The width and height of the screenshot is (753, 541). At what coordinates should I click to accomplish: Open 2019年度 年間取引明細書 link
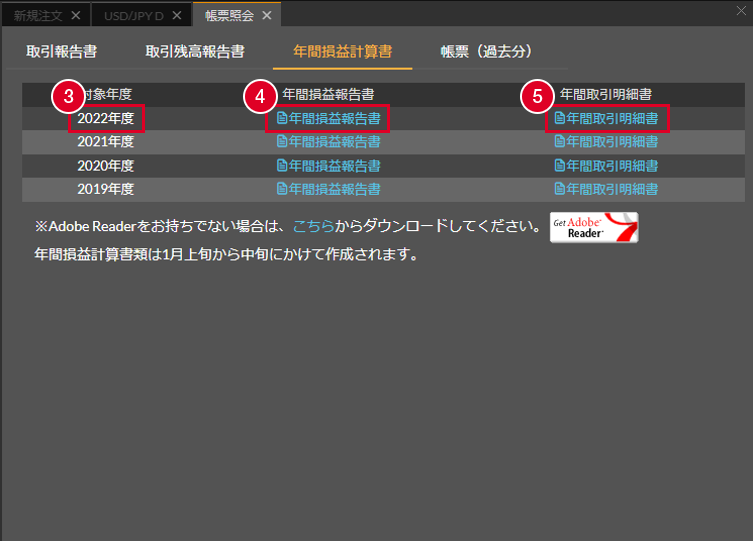coord(607,189)
